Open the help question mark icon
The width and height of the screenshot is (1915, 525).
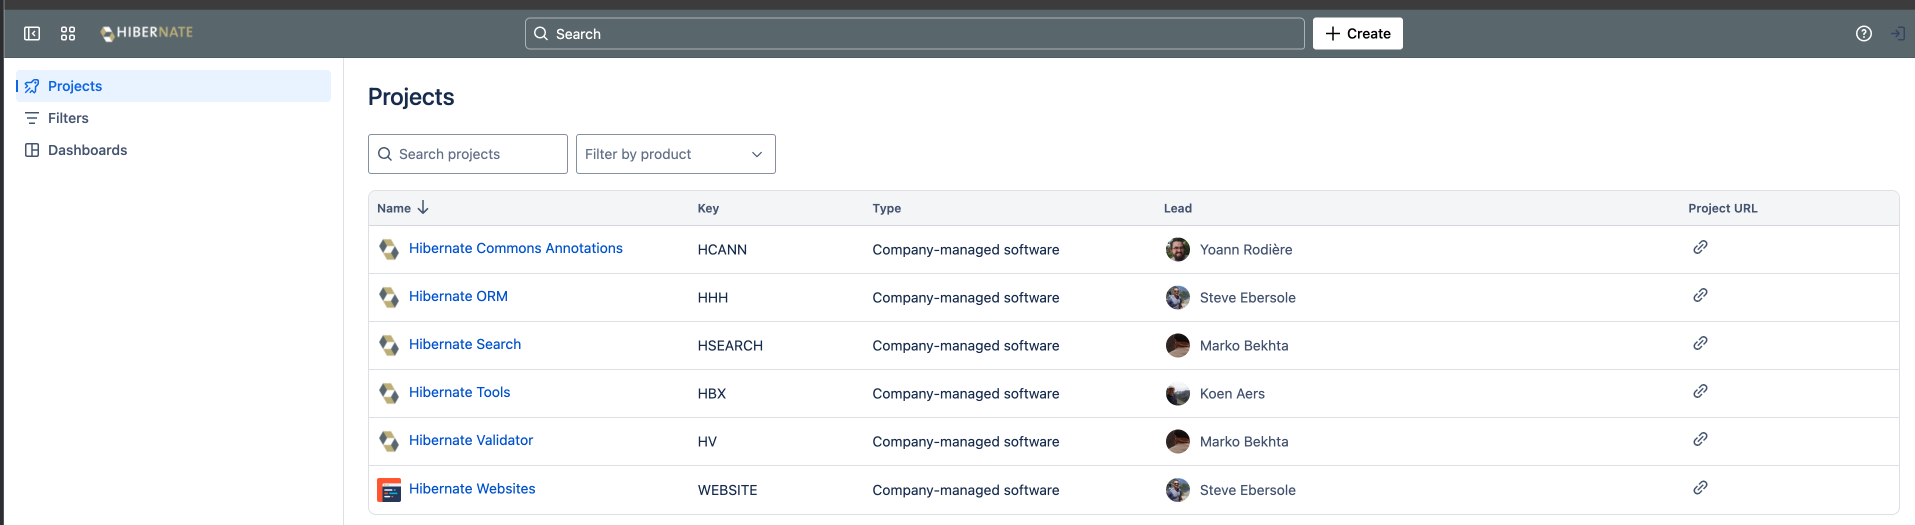pos(1863,34)
